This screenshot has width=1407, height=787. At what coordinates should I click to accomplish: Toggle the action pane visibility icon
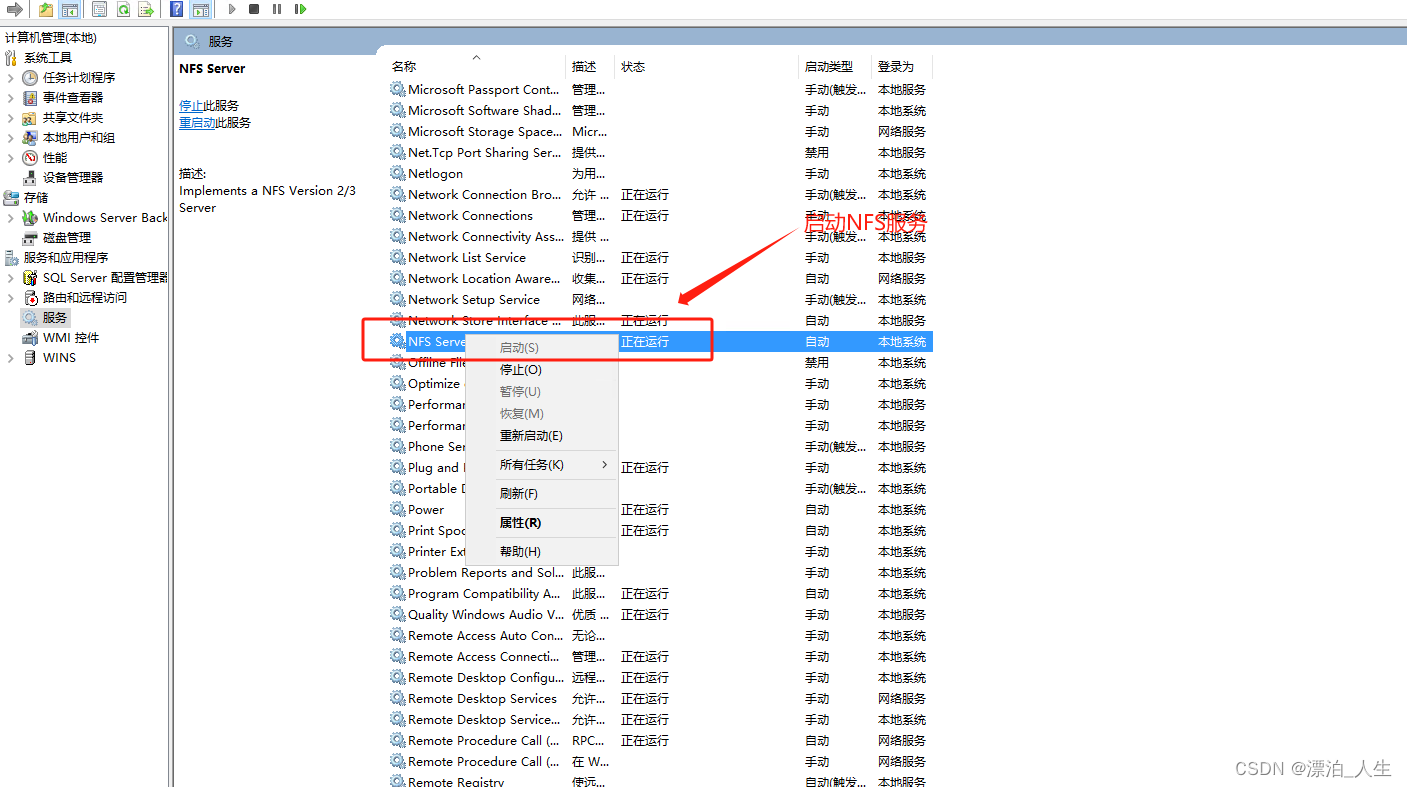tap(201, 9)
